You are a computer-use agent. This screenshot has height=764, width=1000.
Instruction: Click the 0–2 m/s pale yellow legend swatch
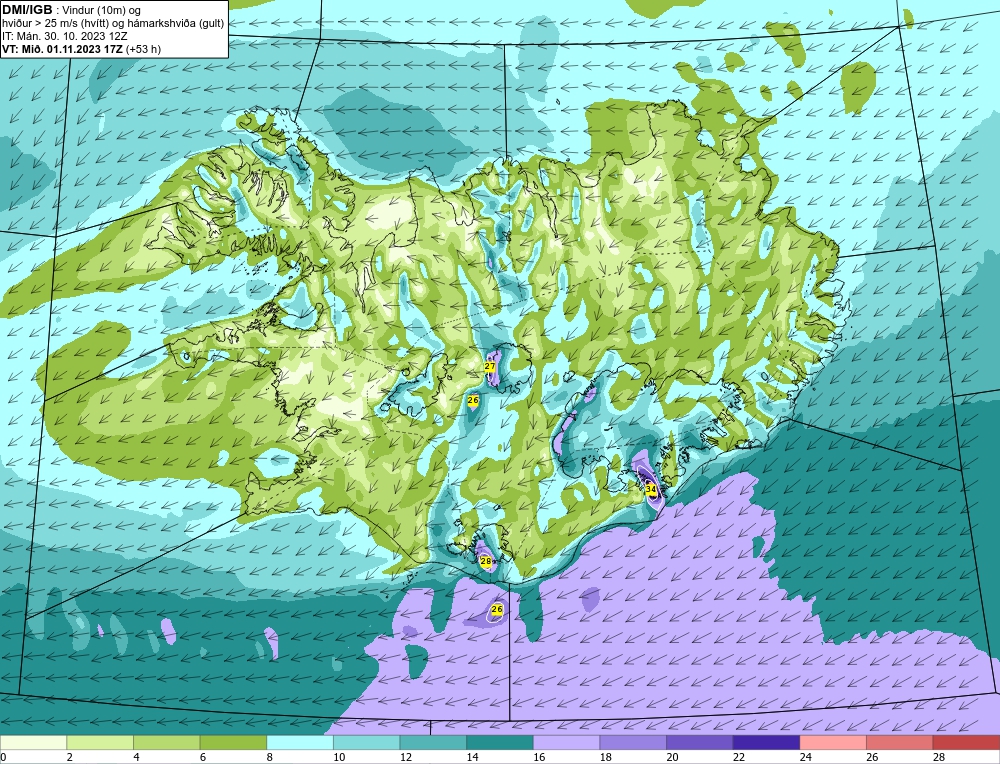(33, 742)
